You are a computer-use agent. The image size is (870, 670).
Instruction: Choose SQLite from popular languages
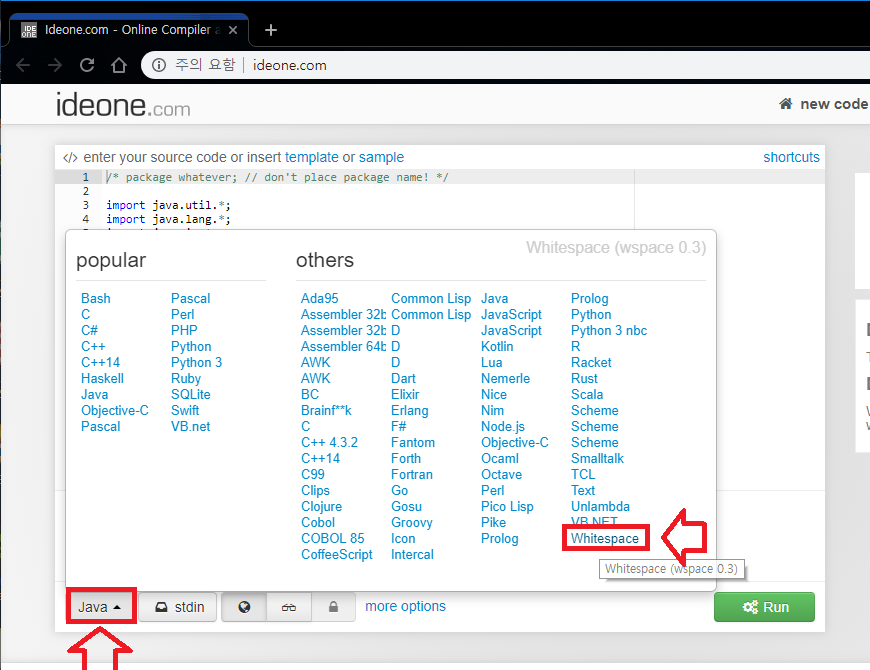click(191, 395)
